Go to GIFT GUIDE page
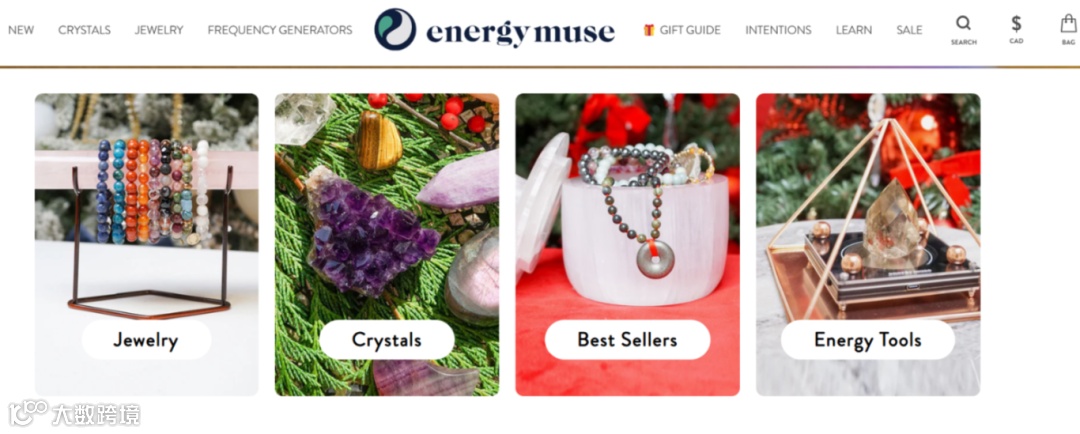Viewport: 1080px width, 434px height. click(690, 30)
